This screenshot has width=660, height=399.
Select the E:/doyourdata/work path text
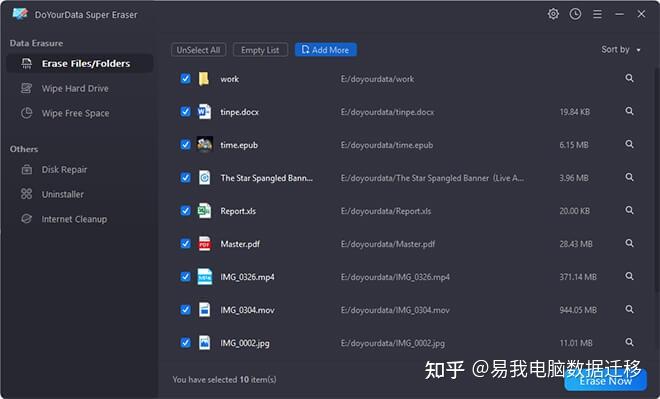(377, 79)
